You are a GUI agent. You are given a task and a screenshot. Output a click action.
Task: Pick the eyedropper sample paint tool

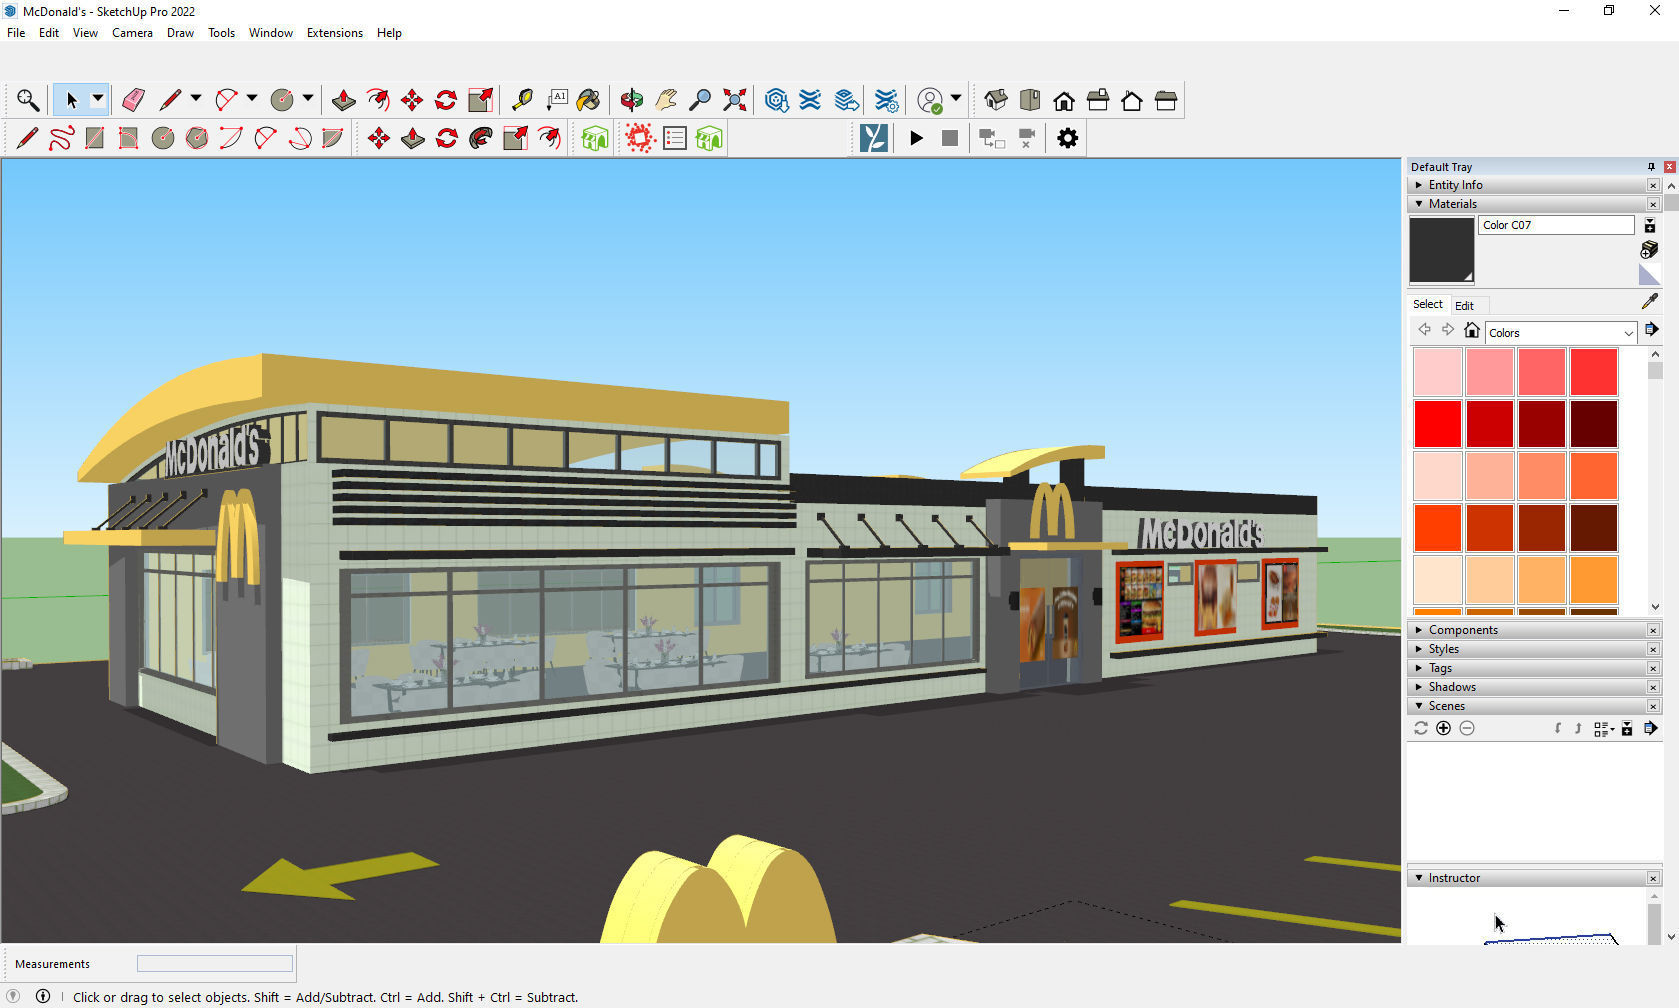pos(1650,301)
